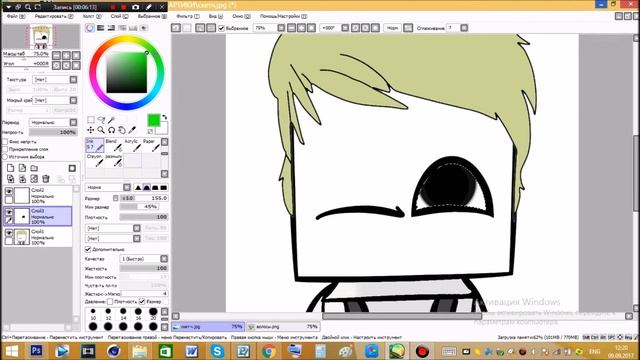Delete the selected layer with trash
Viewport: 640px width, 360px height.
coord(46,178)
